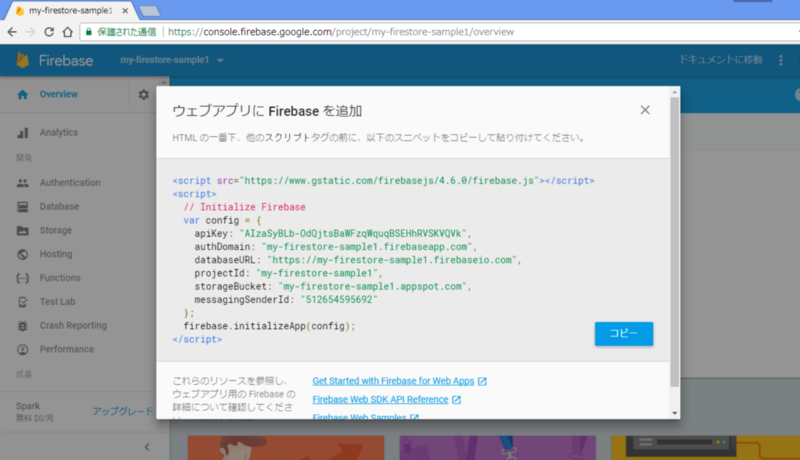This screenshot has height=460, width=800.
Task: Click the Authentication people icon
Action: pos(22,183)
